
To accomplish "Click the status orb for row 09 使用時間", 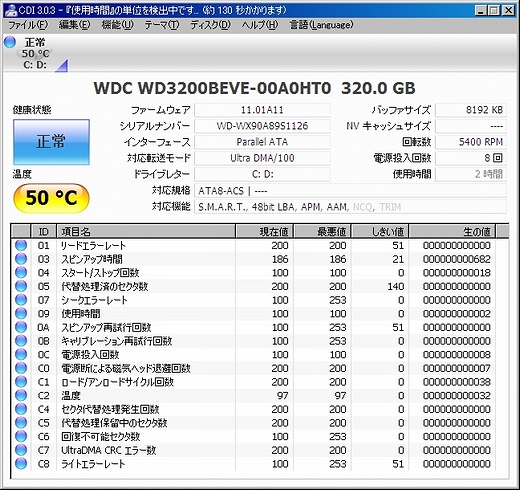I will pos(21,314).
